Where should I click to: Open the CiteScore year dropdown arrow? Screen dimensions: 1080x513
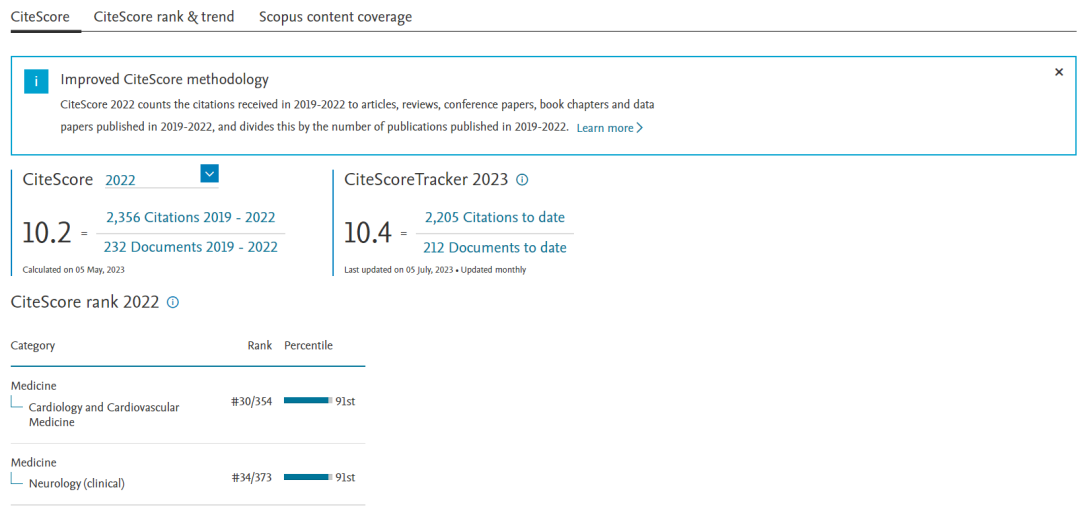point(209,174)
